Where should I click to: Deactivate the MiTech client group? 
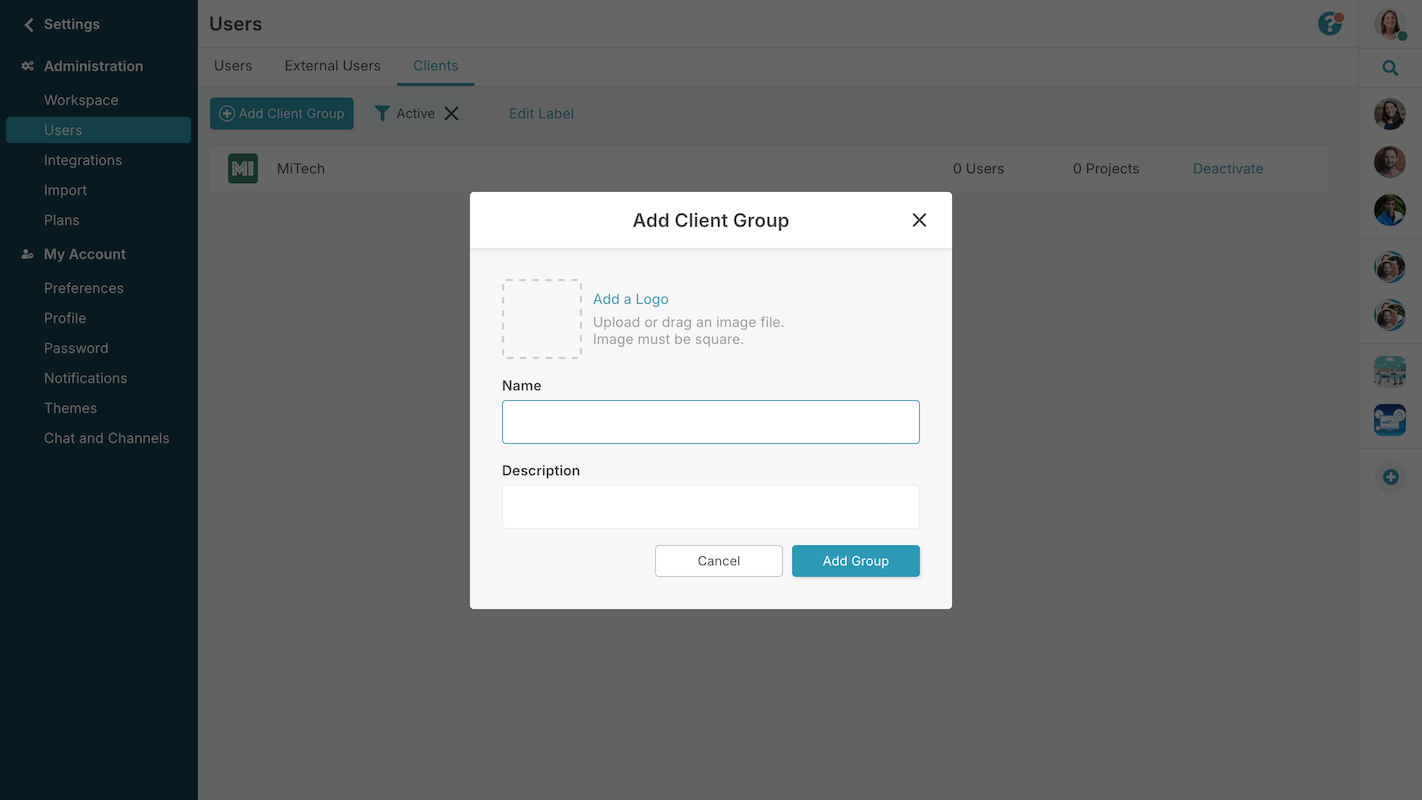coord(1228,169)
